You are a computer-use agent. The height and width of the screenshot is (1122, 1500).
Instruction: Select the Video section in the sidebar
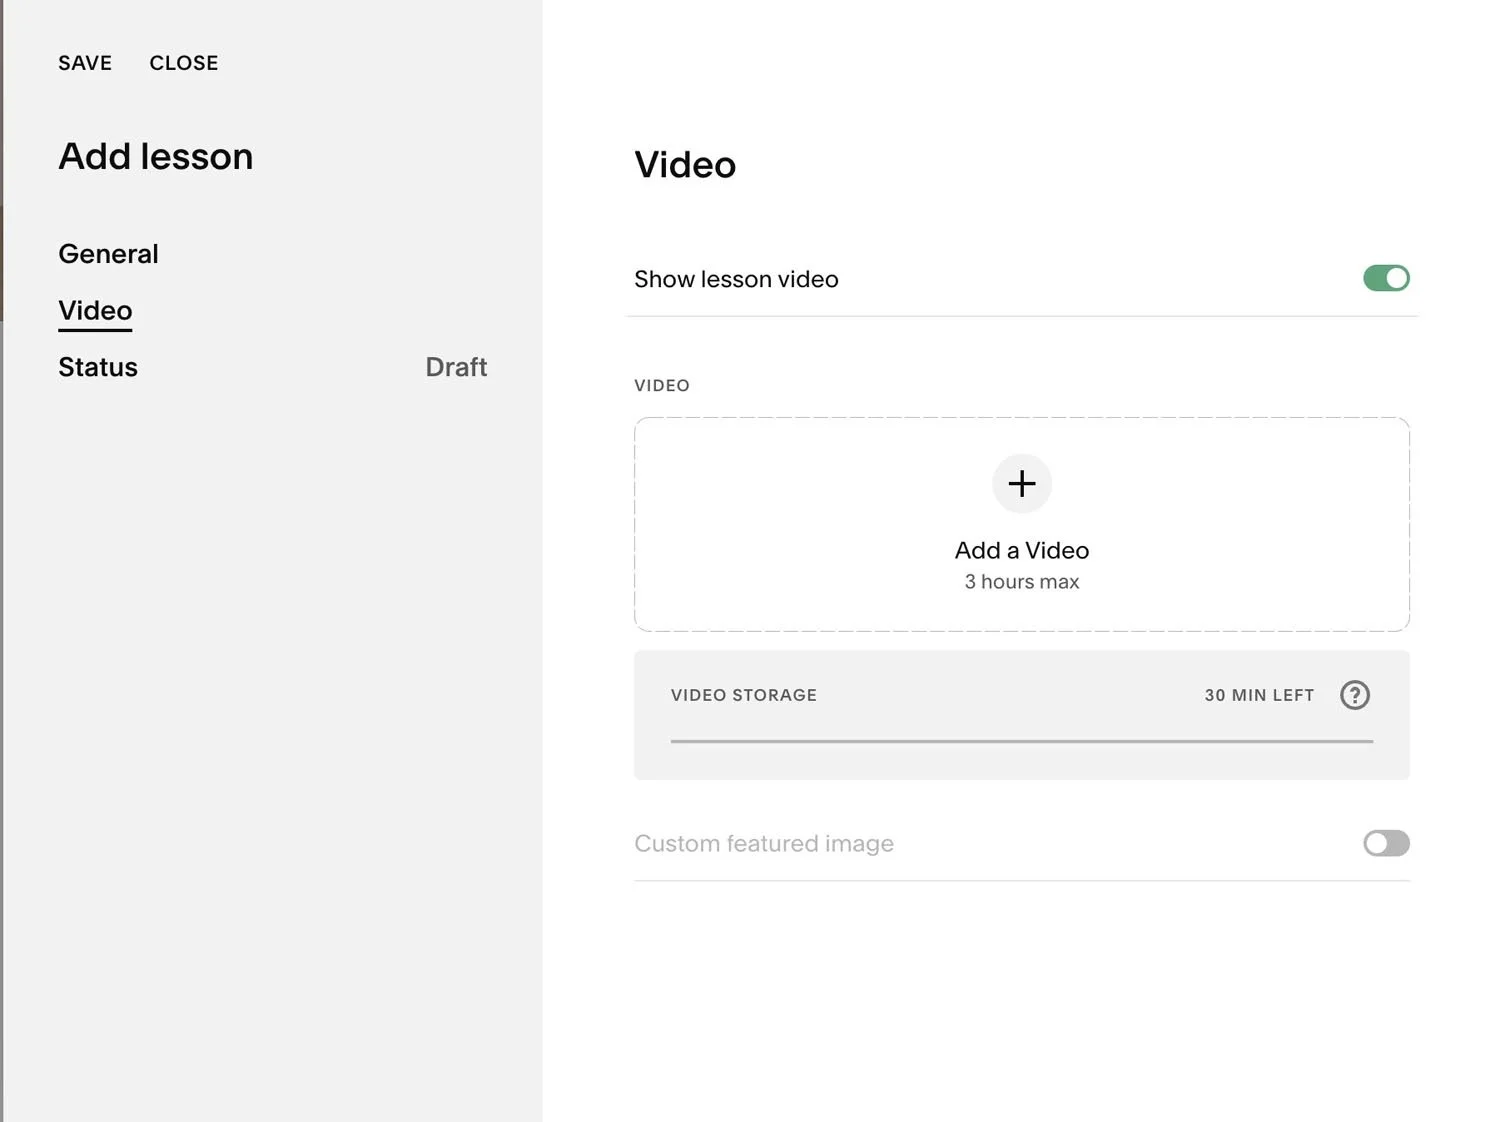pyautogui.click(x=95, y=310)
